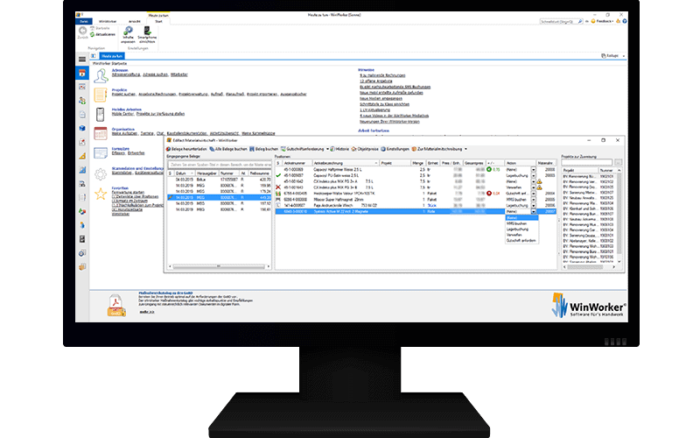Viewport: 700px width, 438px height.
Task: Click the Adressen people icon on start page
Action: click(101, 76)
